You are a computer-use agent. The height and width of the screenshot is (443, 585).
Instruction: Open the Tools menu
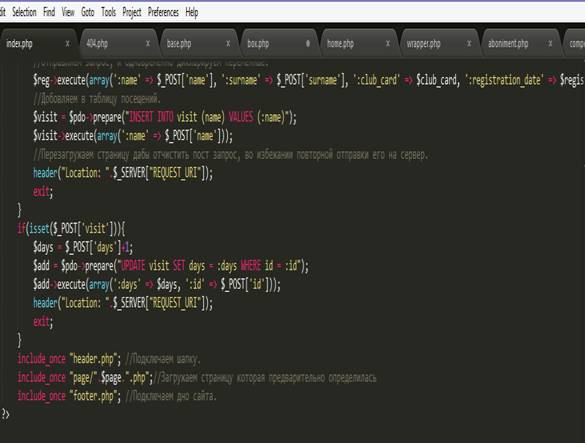(x=109, y=12)
